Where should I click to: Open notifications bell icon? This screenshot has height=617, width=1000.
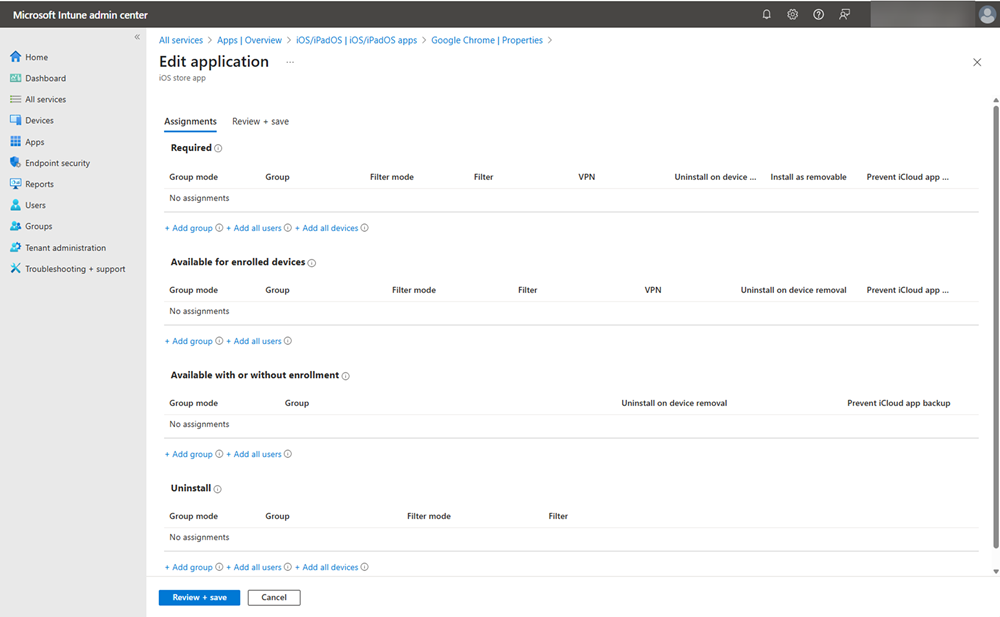tap(767, 15)
